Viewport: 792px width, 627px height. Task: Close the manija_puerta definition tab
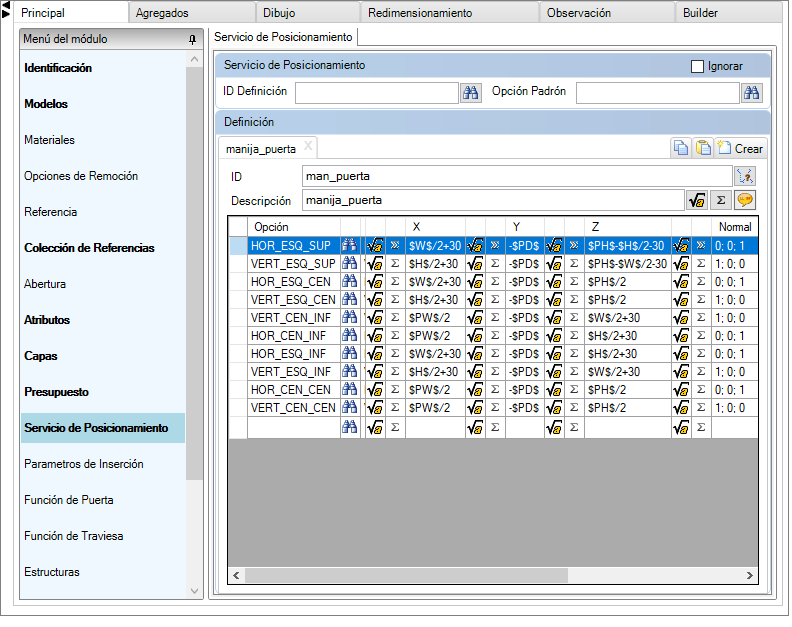pos(308,147)
